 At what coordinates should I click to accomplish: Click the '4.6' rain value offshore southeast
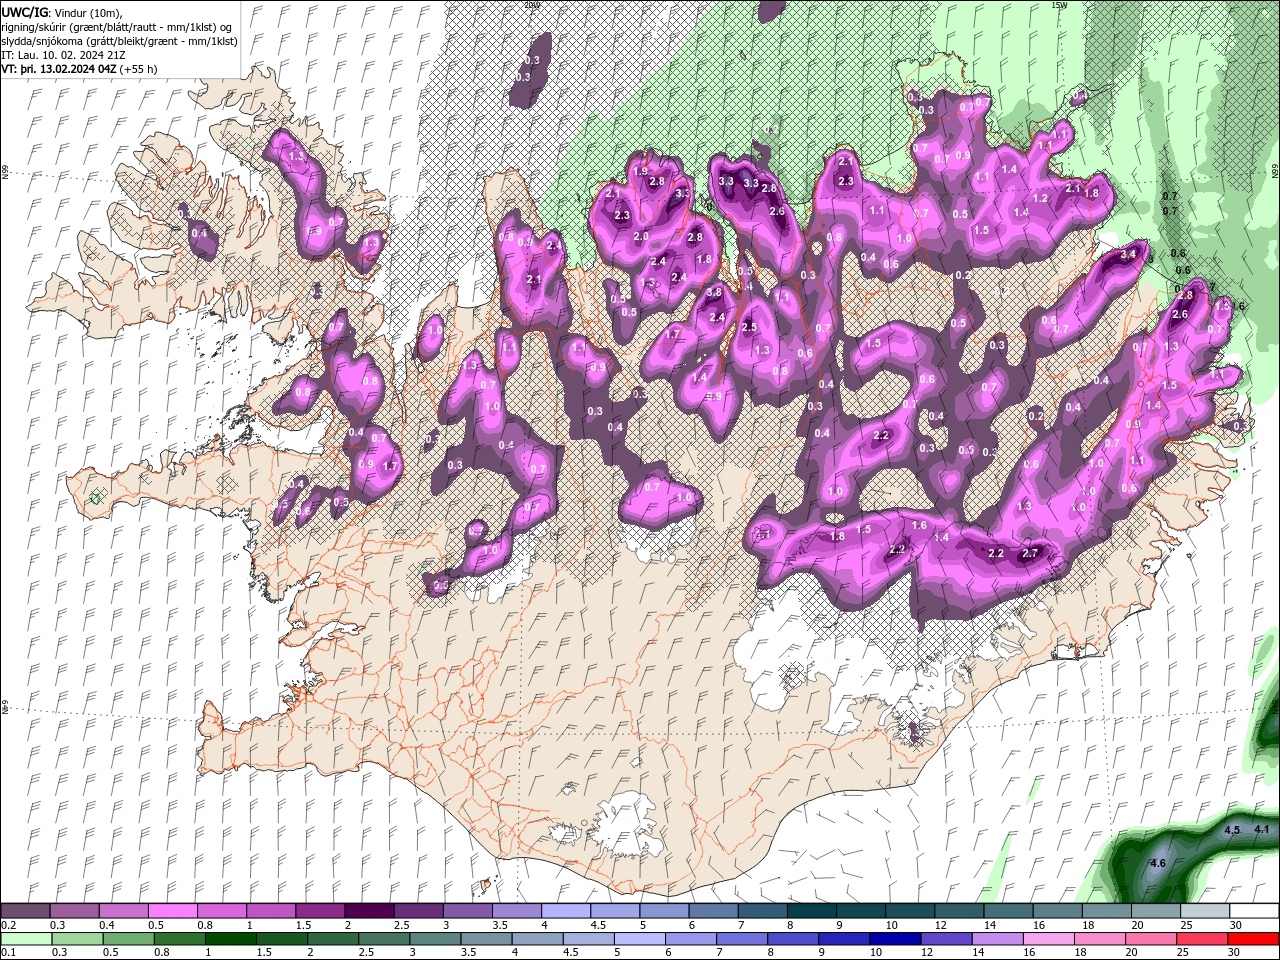click(1159, 863)
